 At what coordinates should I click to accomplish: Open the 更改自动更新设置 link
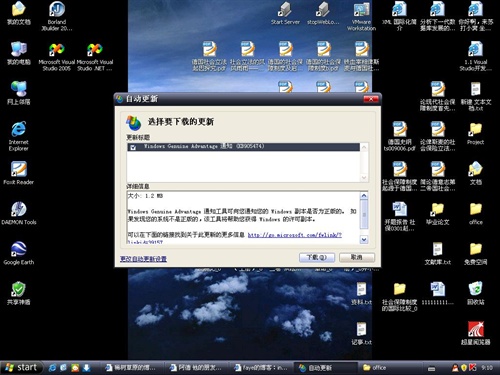(143, 259)
